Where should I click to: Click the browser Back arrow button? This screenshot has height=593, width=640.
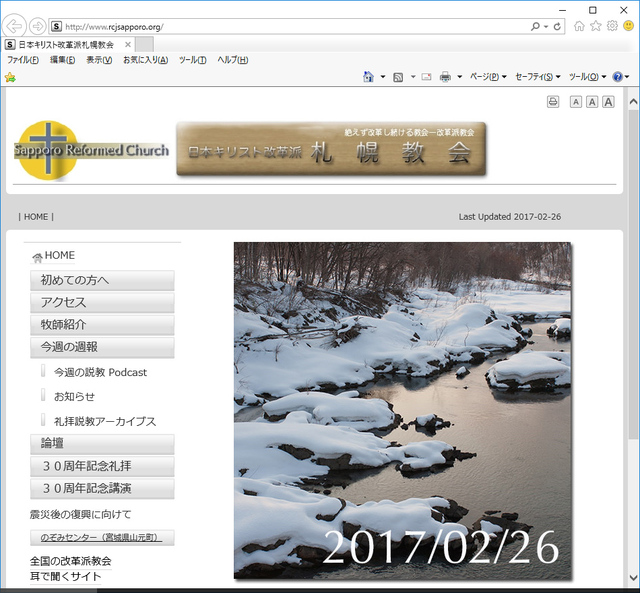(15, 26)
